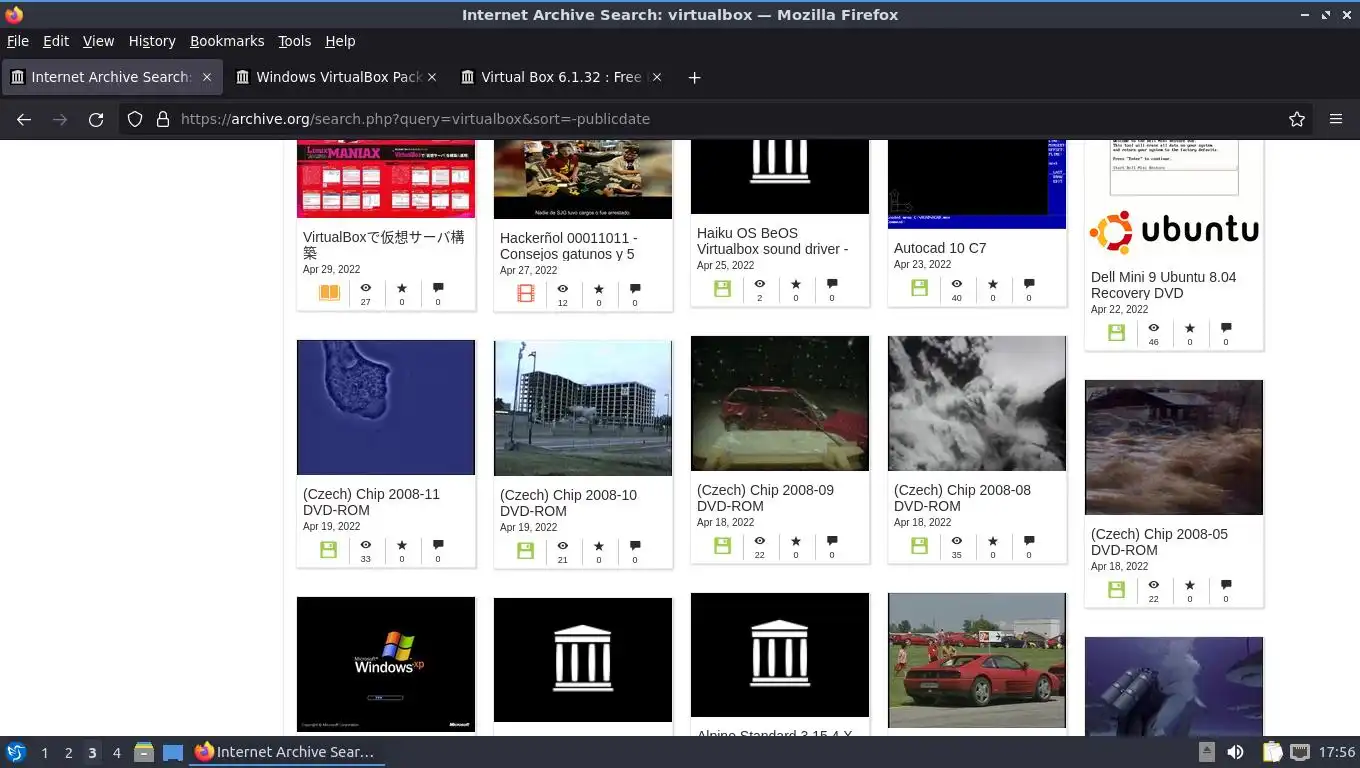Switch to the Virtual Box 6.1.32 tab
Screen dimensions: 1360x768
coord(560,77)
